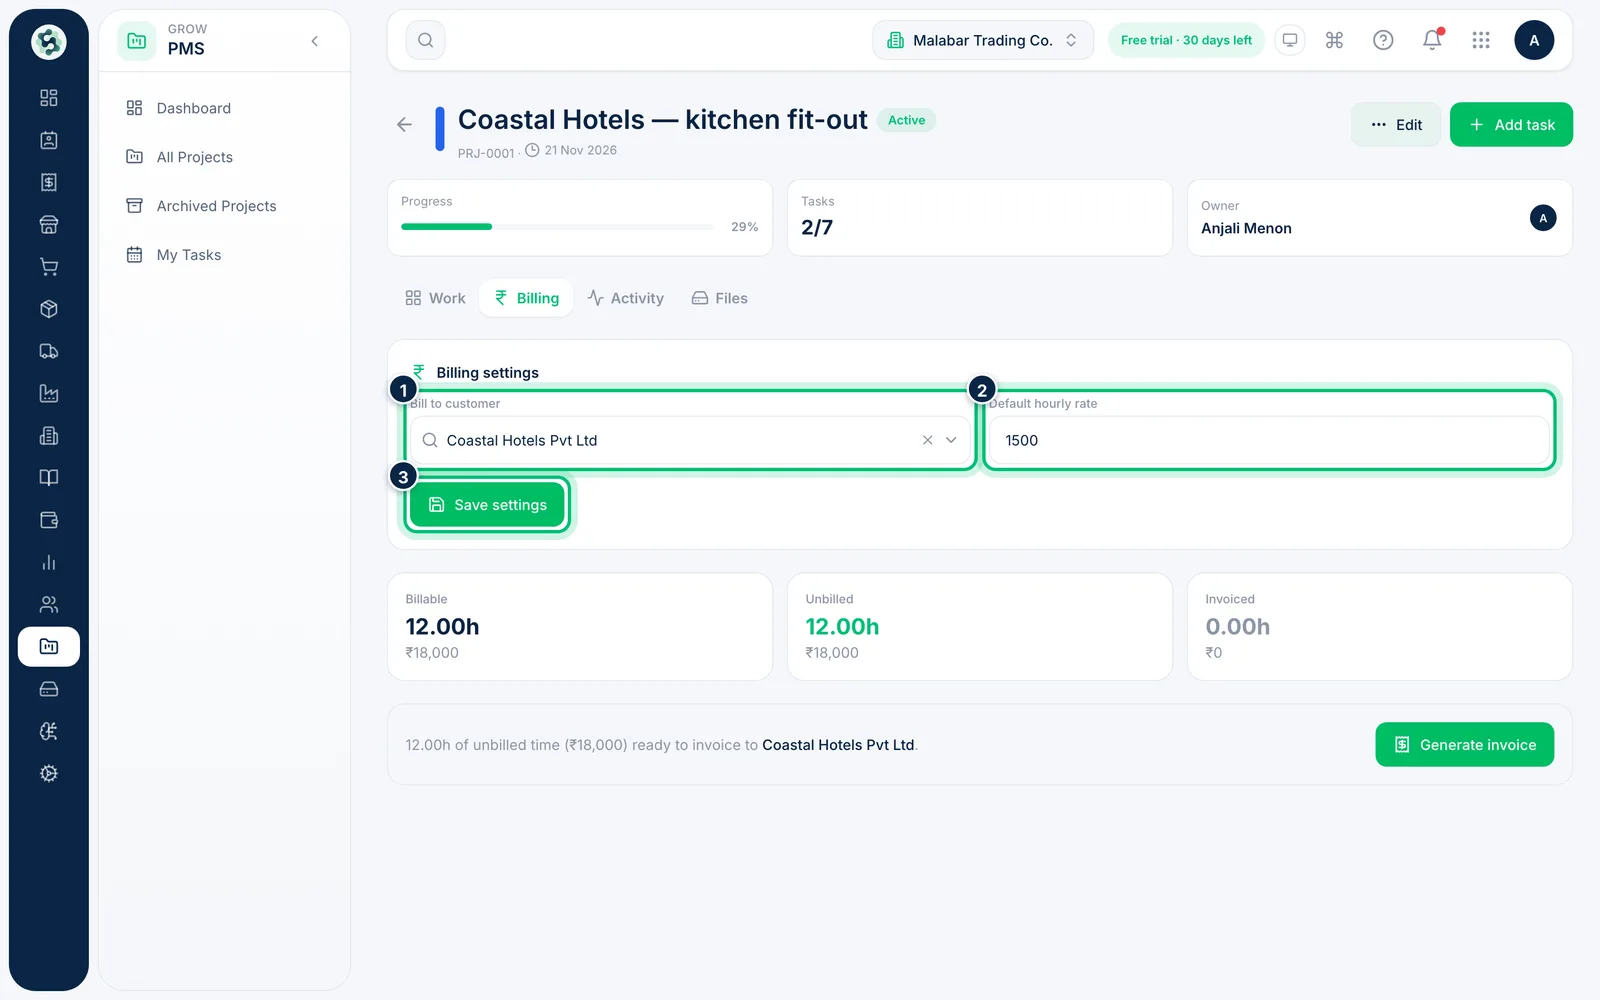This screenshot has height=1000, width=1600.
Task: Click the monitor display icon in the top bar
Action: point(1290,40)
